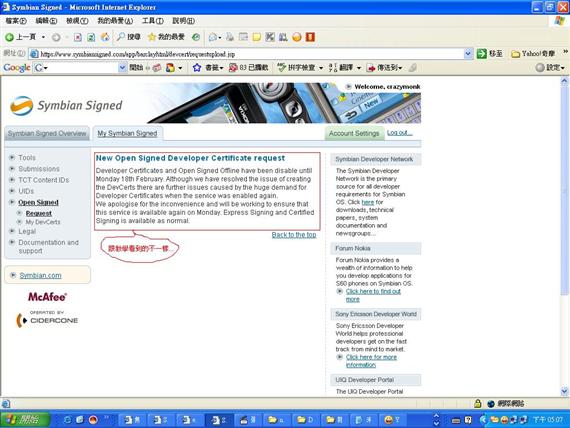Click the security lock status icon

coord(477,403)
